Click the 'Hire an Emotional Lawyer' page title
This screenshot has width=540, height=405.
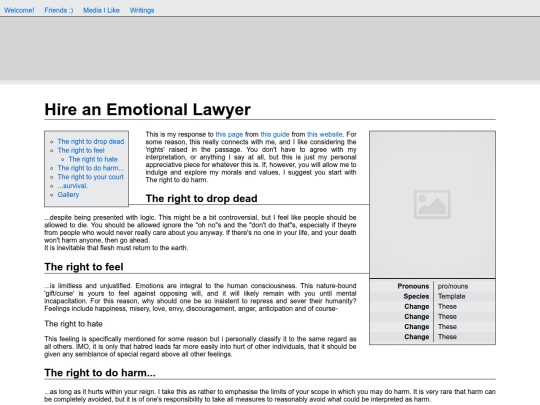click(x=147, y=110)
